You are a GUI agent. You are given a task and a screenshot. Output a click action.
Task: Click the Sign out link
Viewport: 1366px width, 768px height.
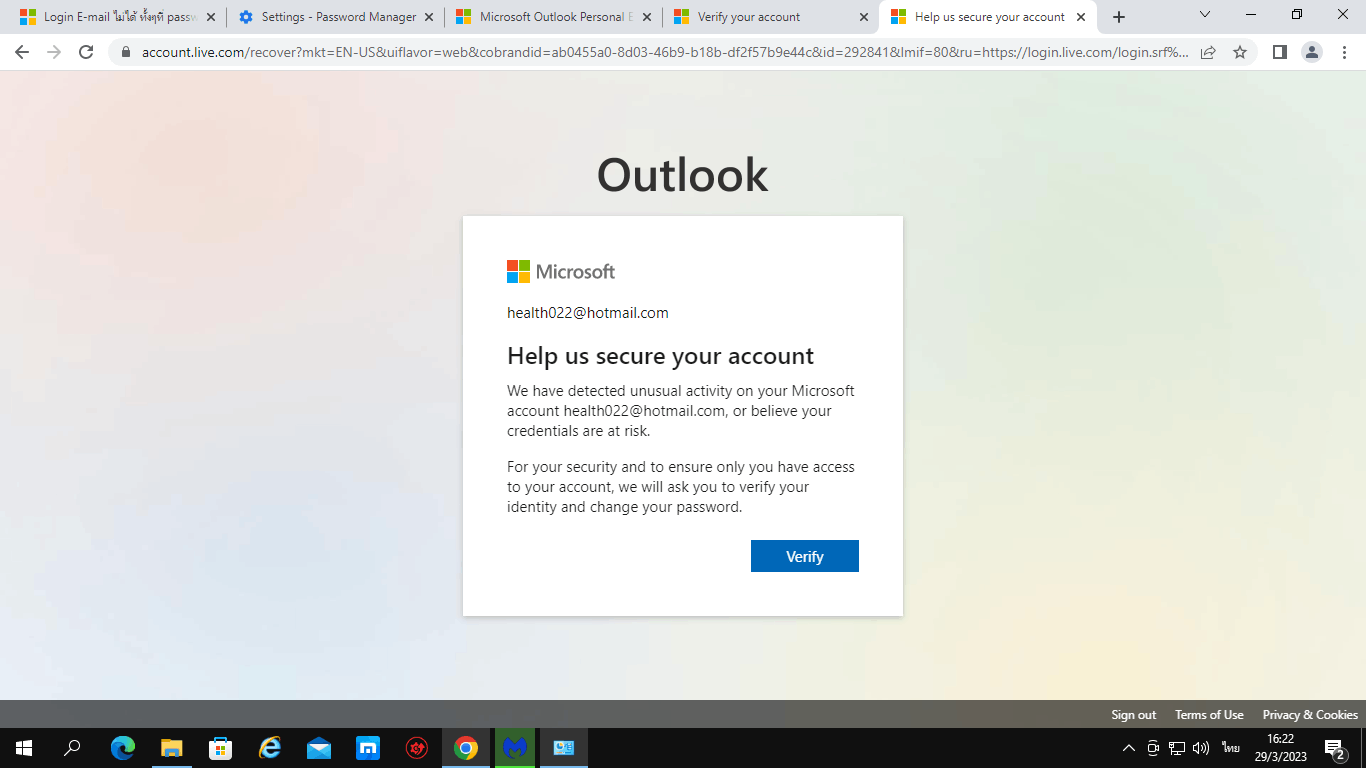pos(1133,714)
